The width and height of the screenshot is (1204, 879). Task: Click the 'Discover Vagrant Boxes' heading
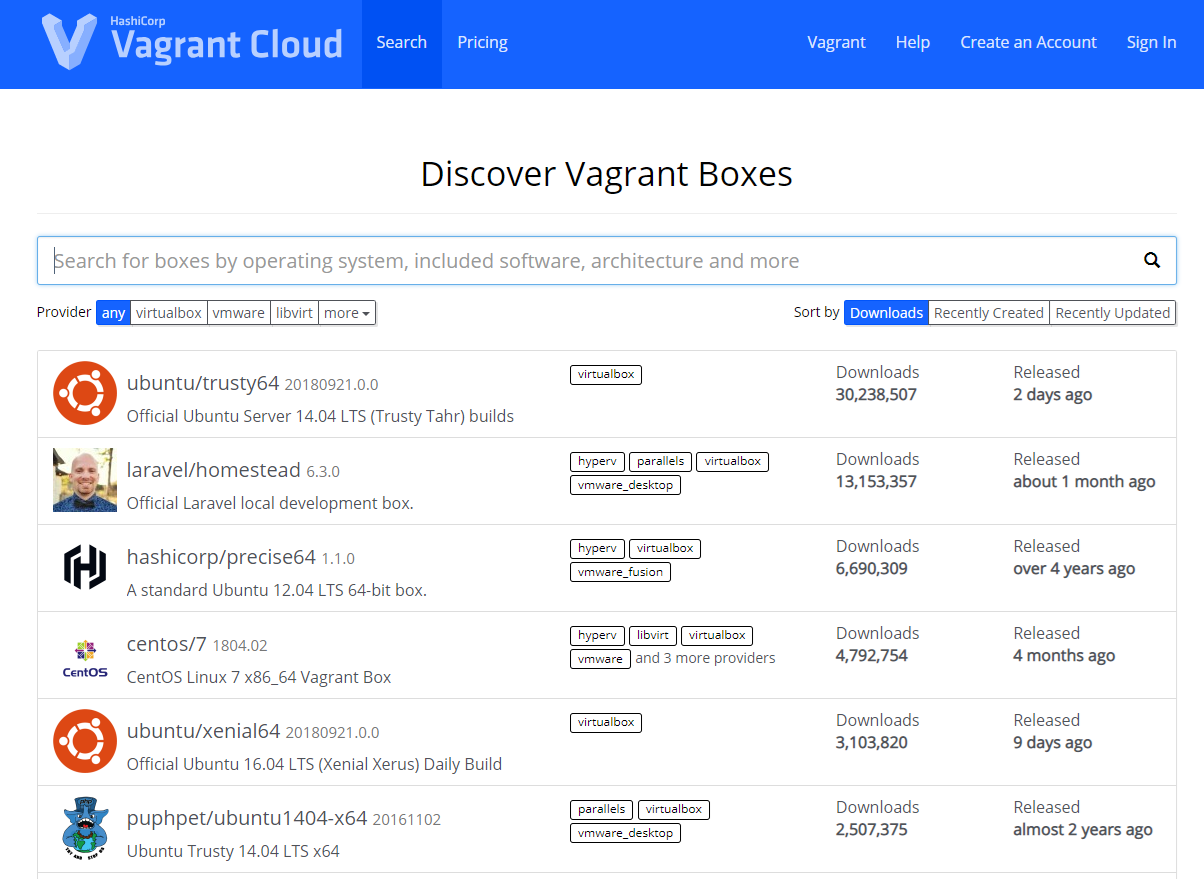pos(607,174)
